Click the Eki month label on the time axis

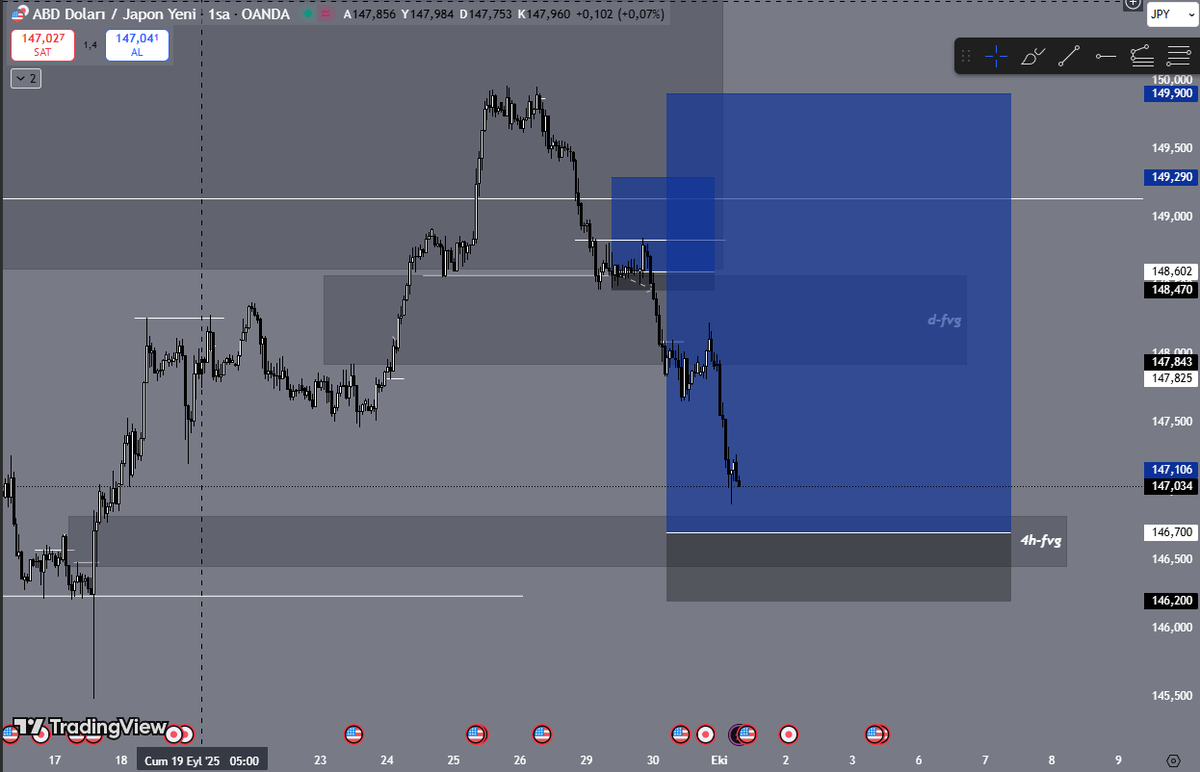point(718,760)
